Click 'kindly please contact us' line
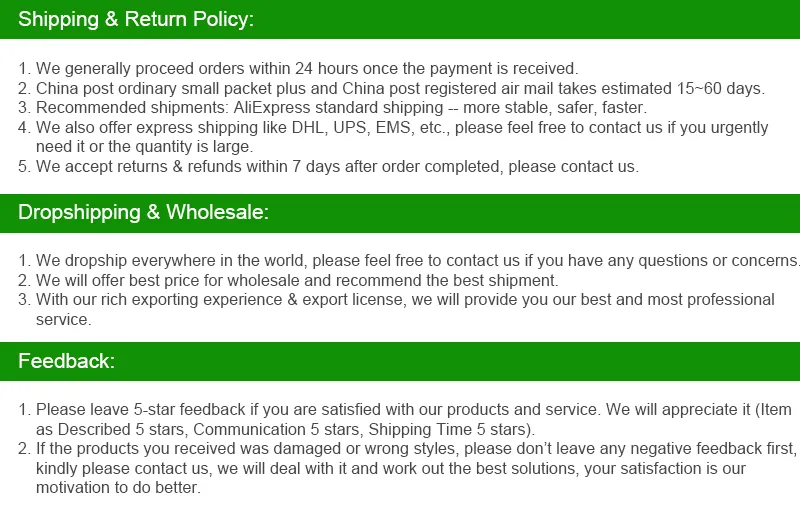Image resolution: width=800 pixels, height=511 pixels. pos(391,469)
